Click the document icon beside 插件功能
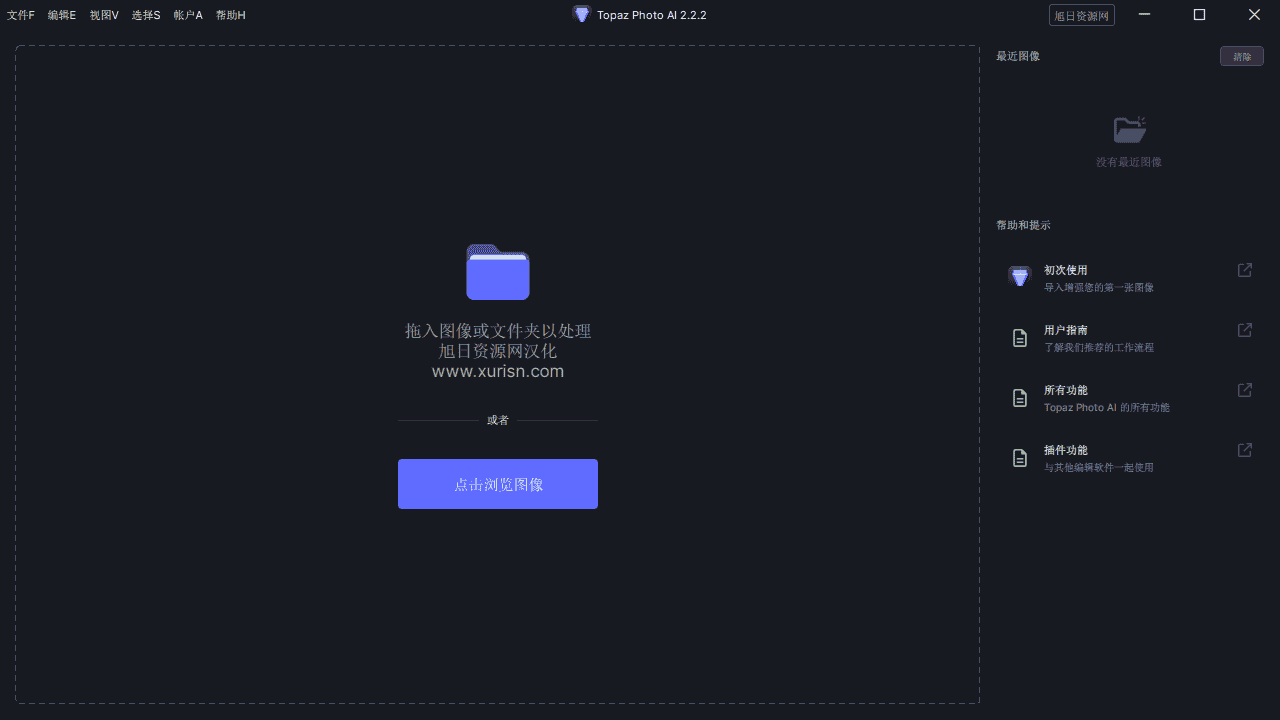The height and width of the screenshot is (720, 1280). pyautogui.click(x=1019, y=458)
